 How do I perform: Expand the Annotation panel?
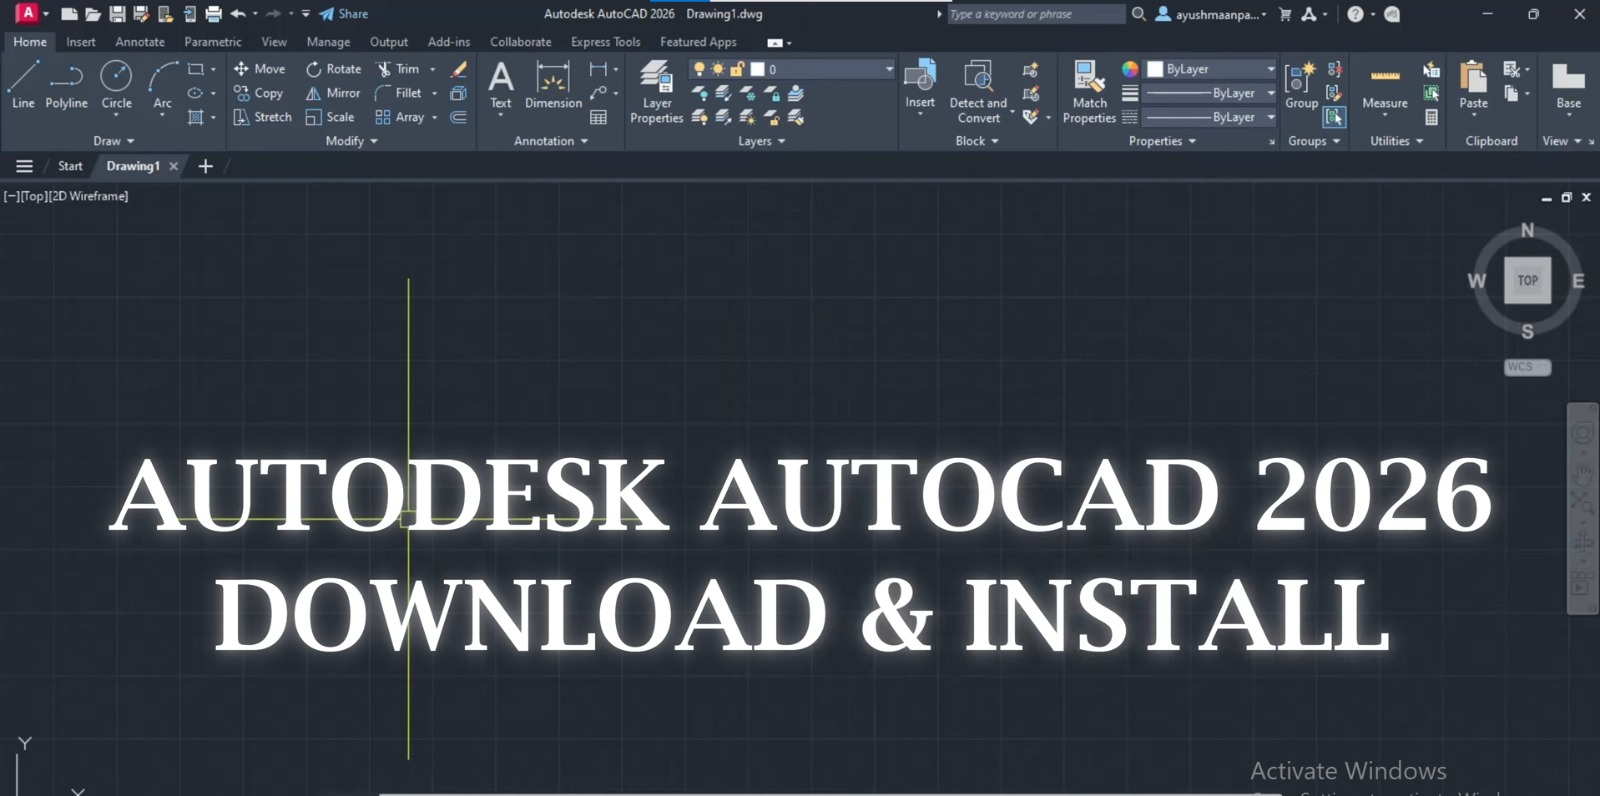point(551,141)
